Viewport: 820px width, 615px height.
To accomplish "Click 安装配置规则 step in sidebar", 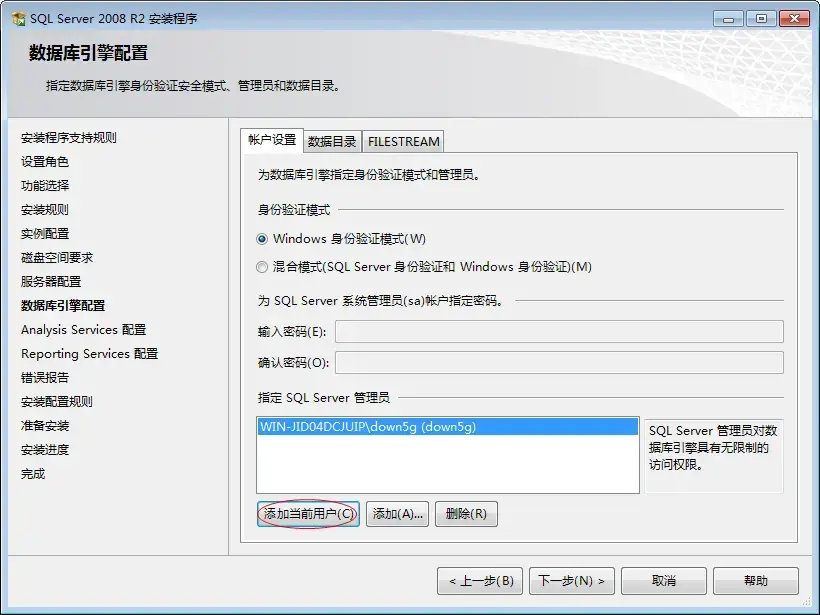I will (x=57, y=402).
